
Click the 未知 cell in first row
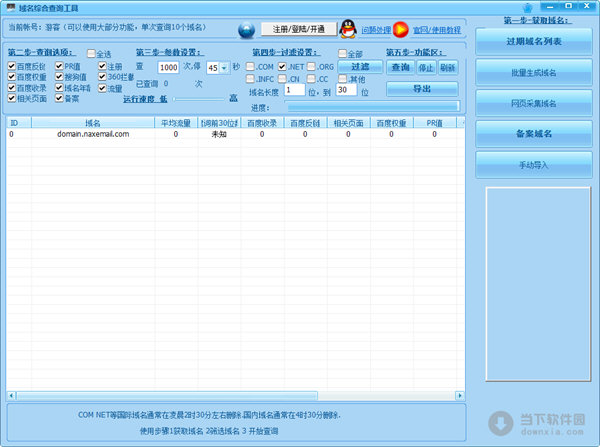click(x=219, y=134)
